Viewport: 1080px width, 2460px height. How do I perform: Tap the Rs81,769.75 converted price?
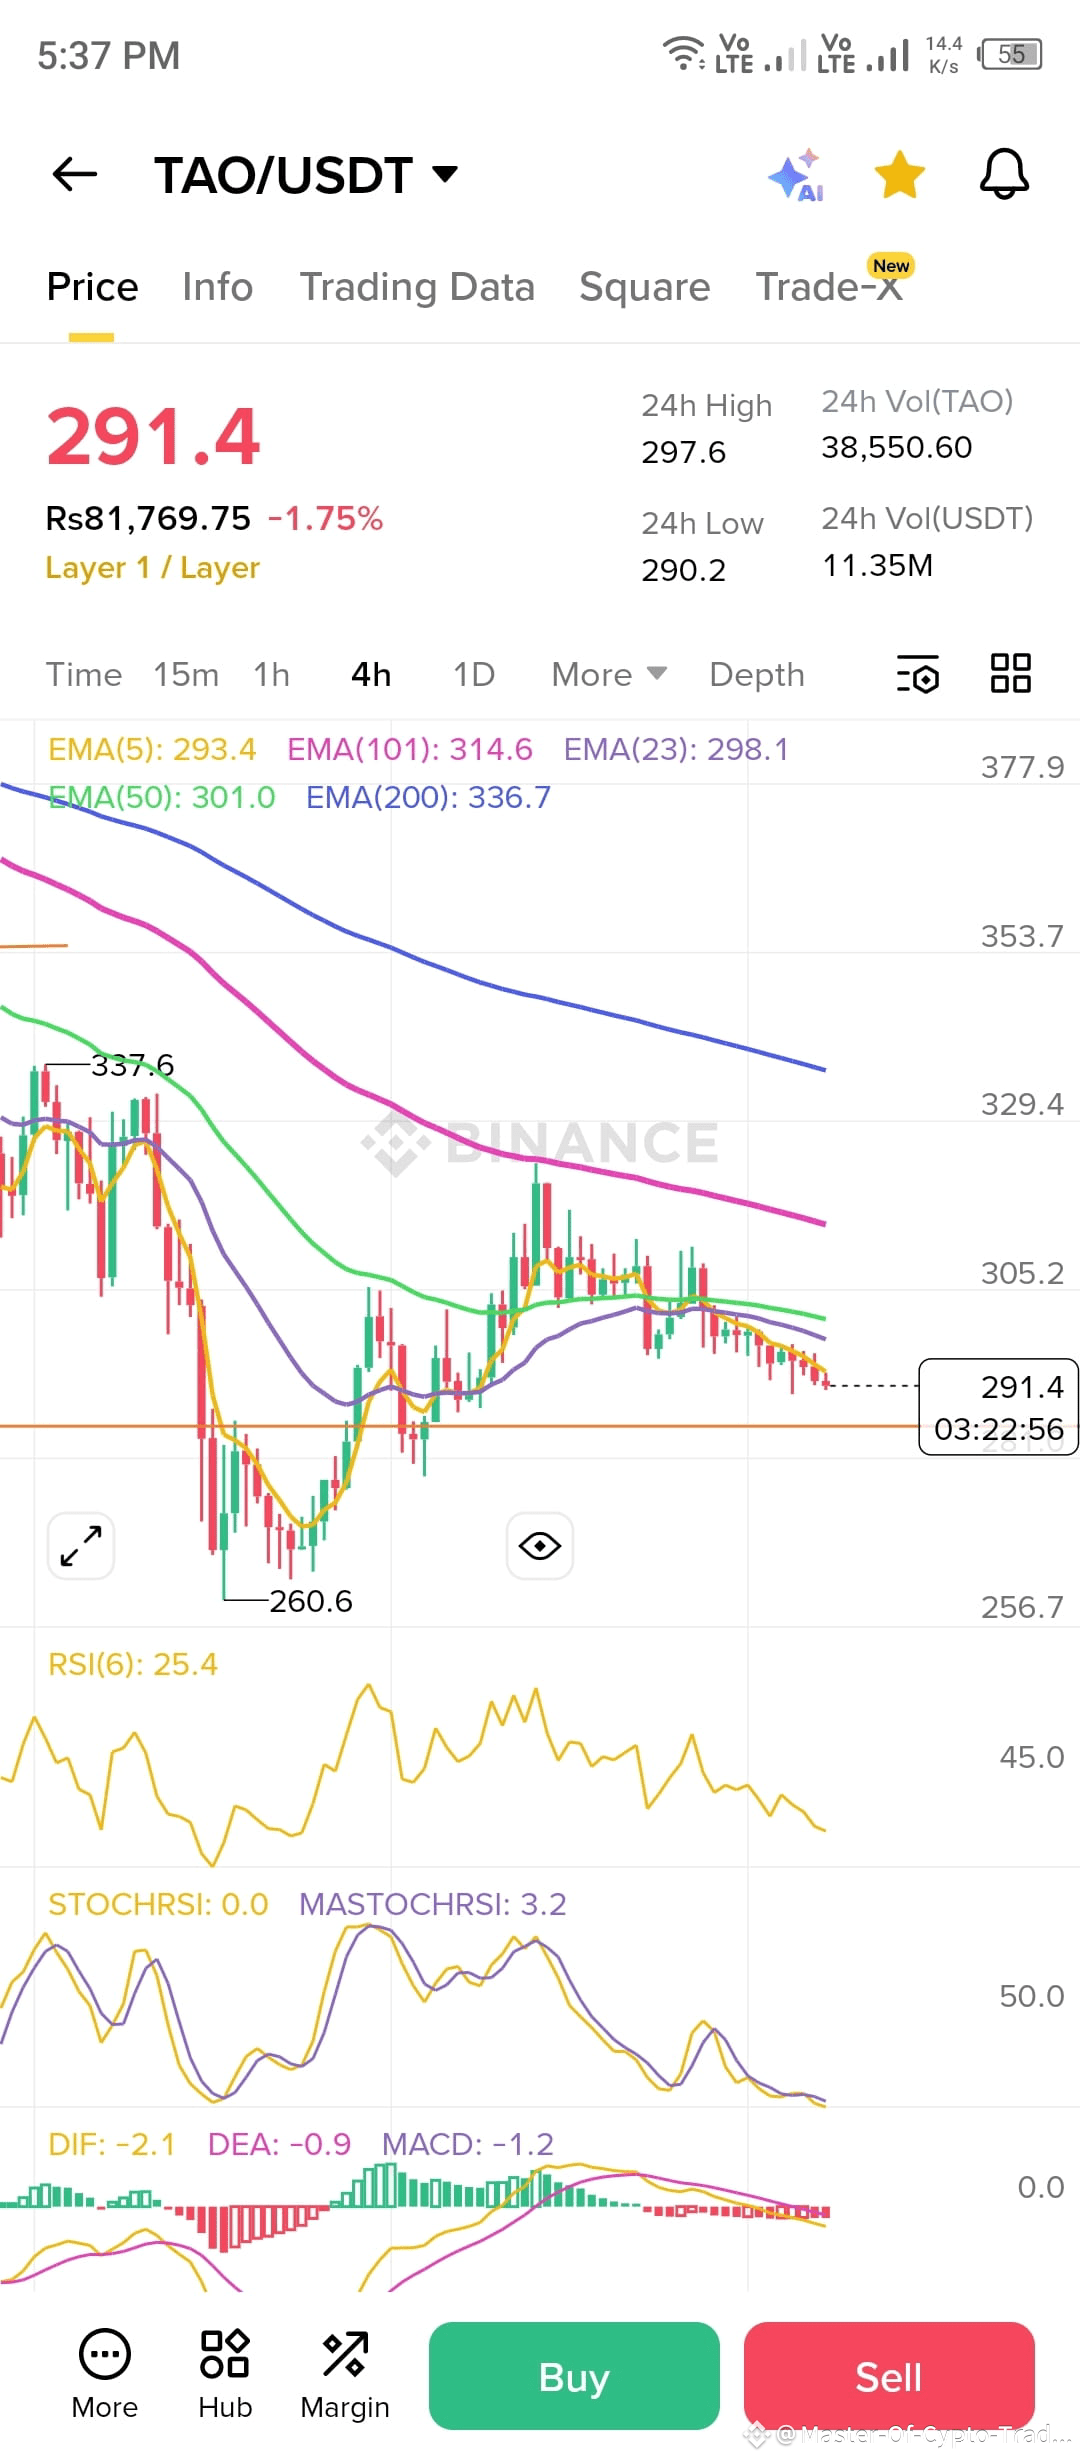point(148,518)
